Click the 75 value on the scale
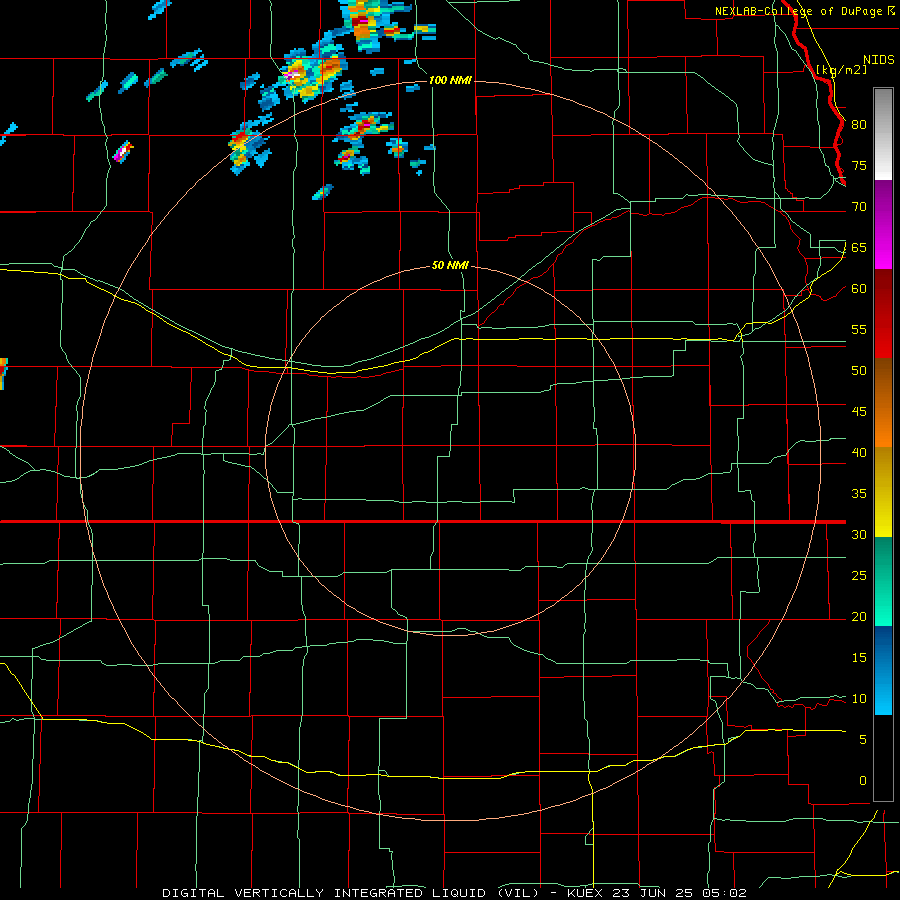 859,165
